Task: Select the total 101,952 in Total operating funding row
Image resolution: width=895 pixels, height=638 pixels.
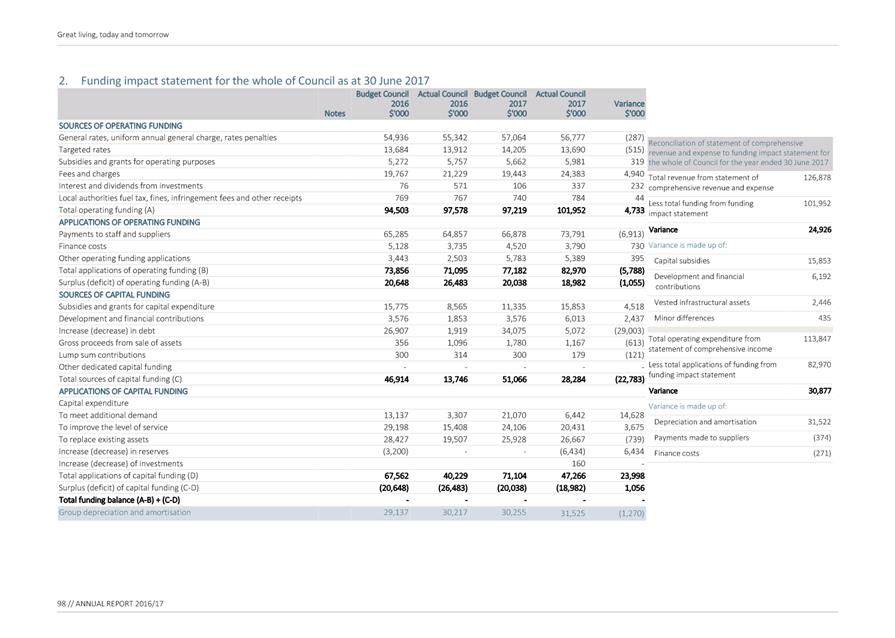Action: (571, 210)
